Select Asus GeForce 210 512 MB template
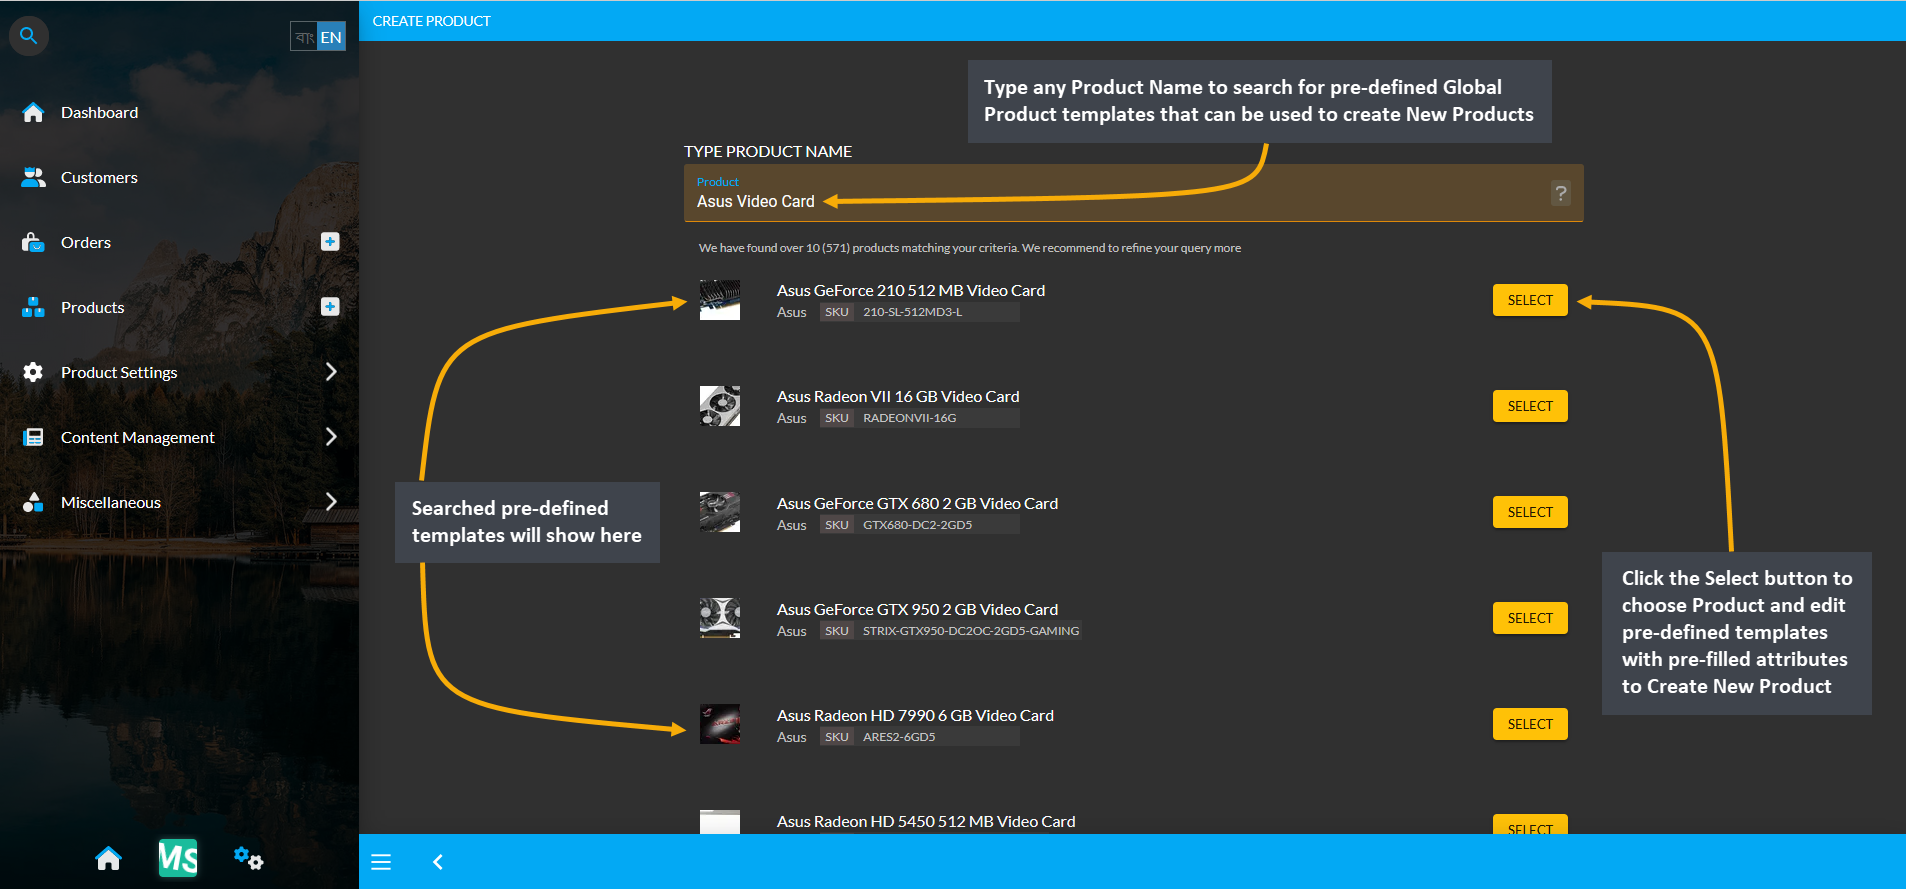This screenshot has width=1906, height=889. [x=1530, y=300]
